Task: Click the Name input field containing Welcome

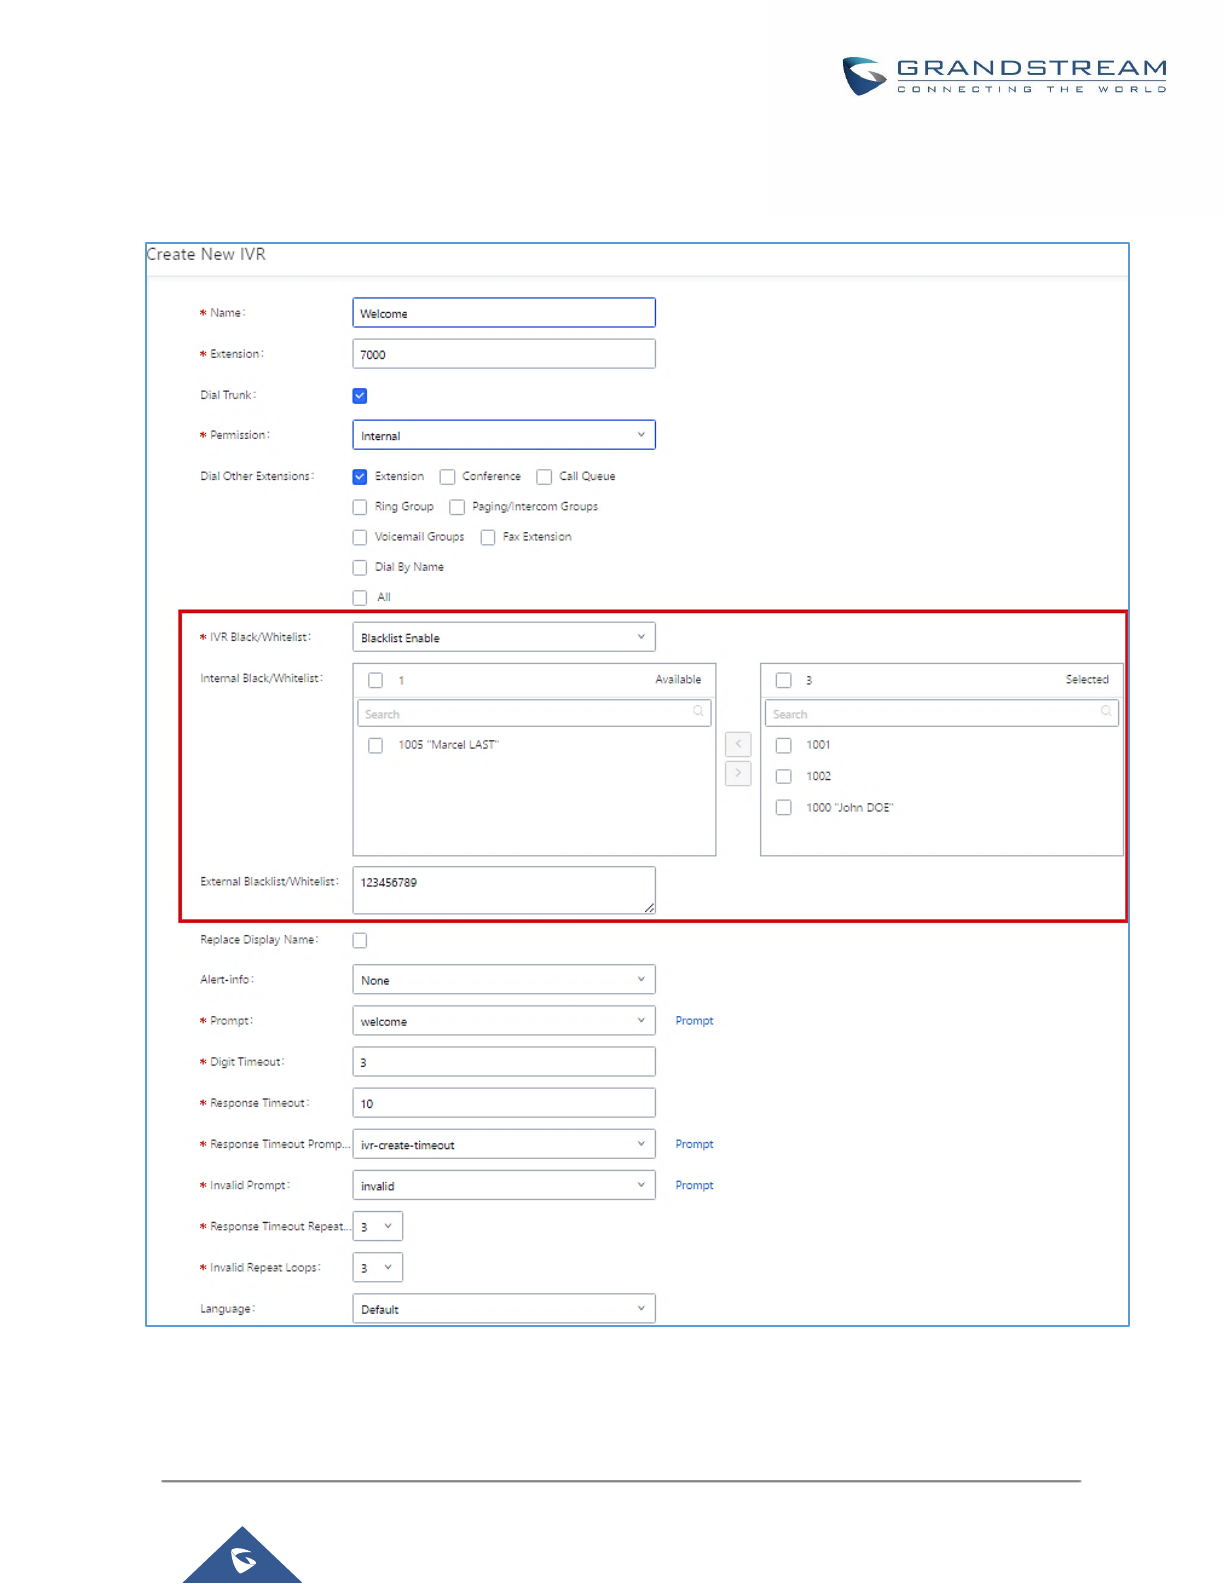Action: pyautogui.click(x=504, y=313)
